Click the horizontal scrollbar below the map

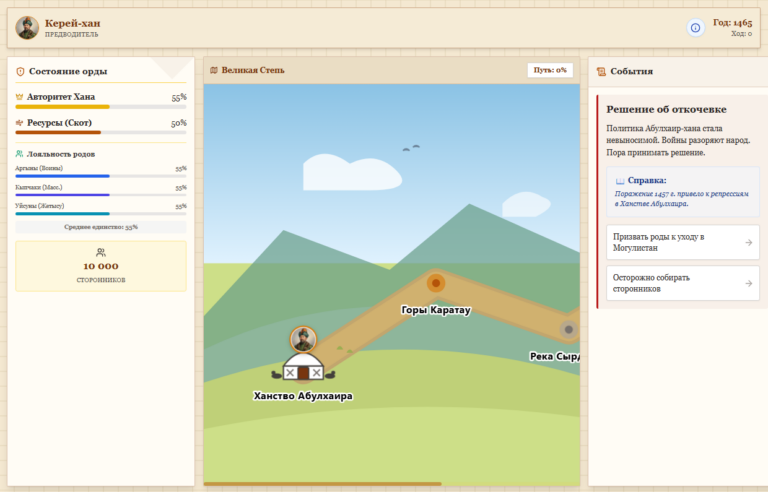point(322,484)
